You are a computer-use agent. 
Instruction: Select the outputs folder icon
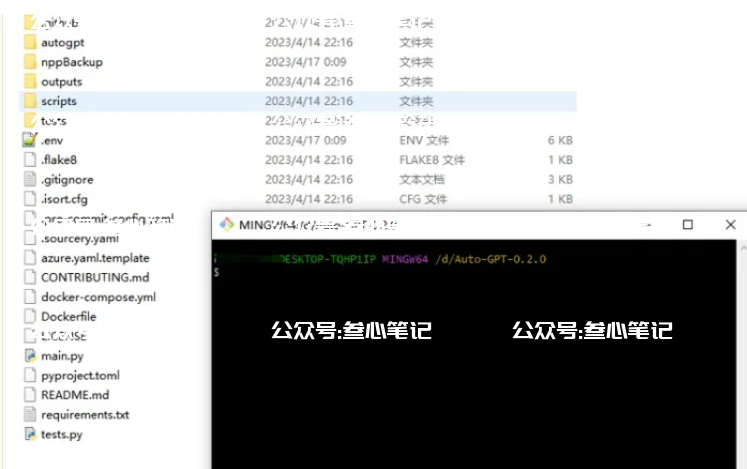[30, 81]
